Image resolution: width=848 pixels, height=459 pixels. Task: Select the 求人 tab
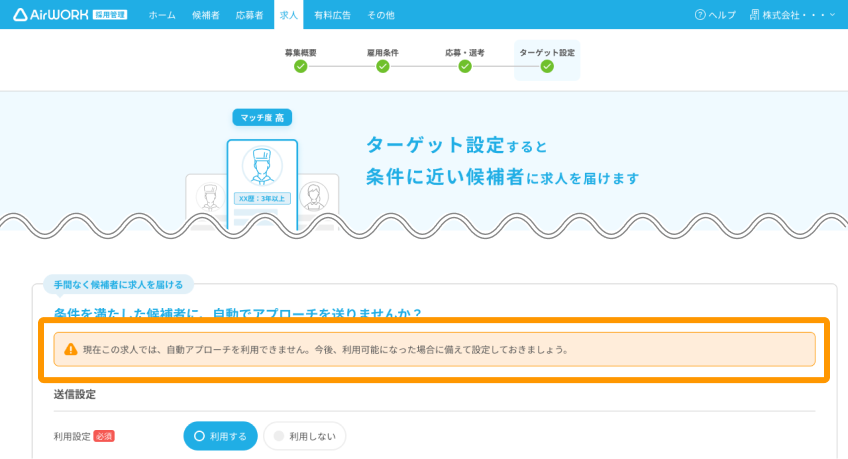coord(288,15)
